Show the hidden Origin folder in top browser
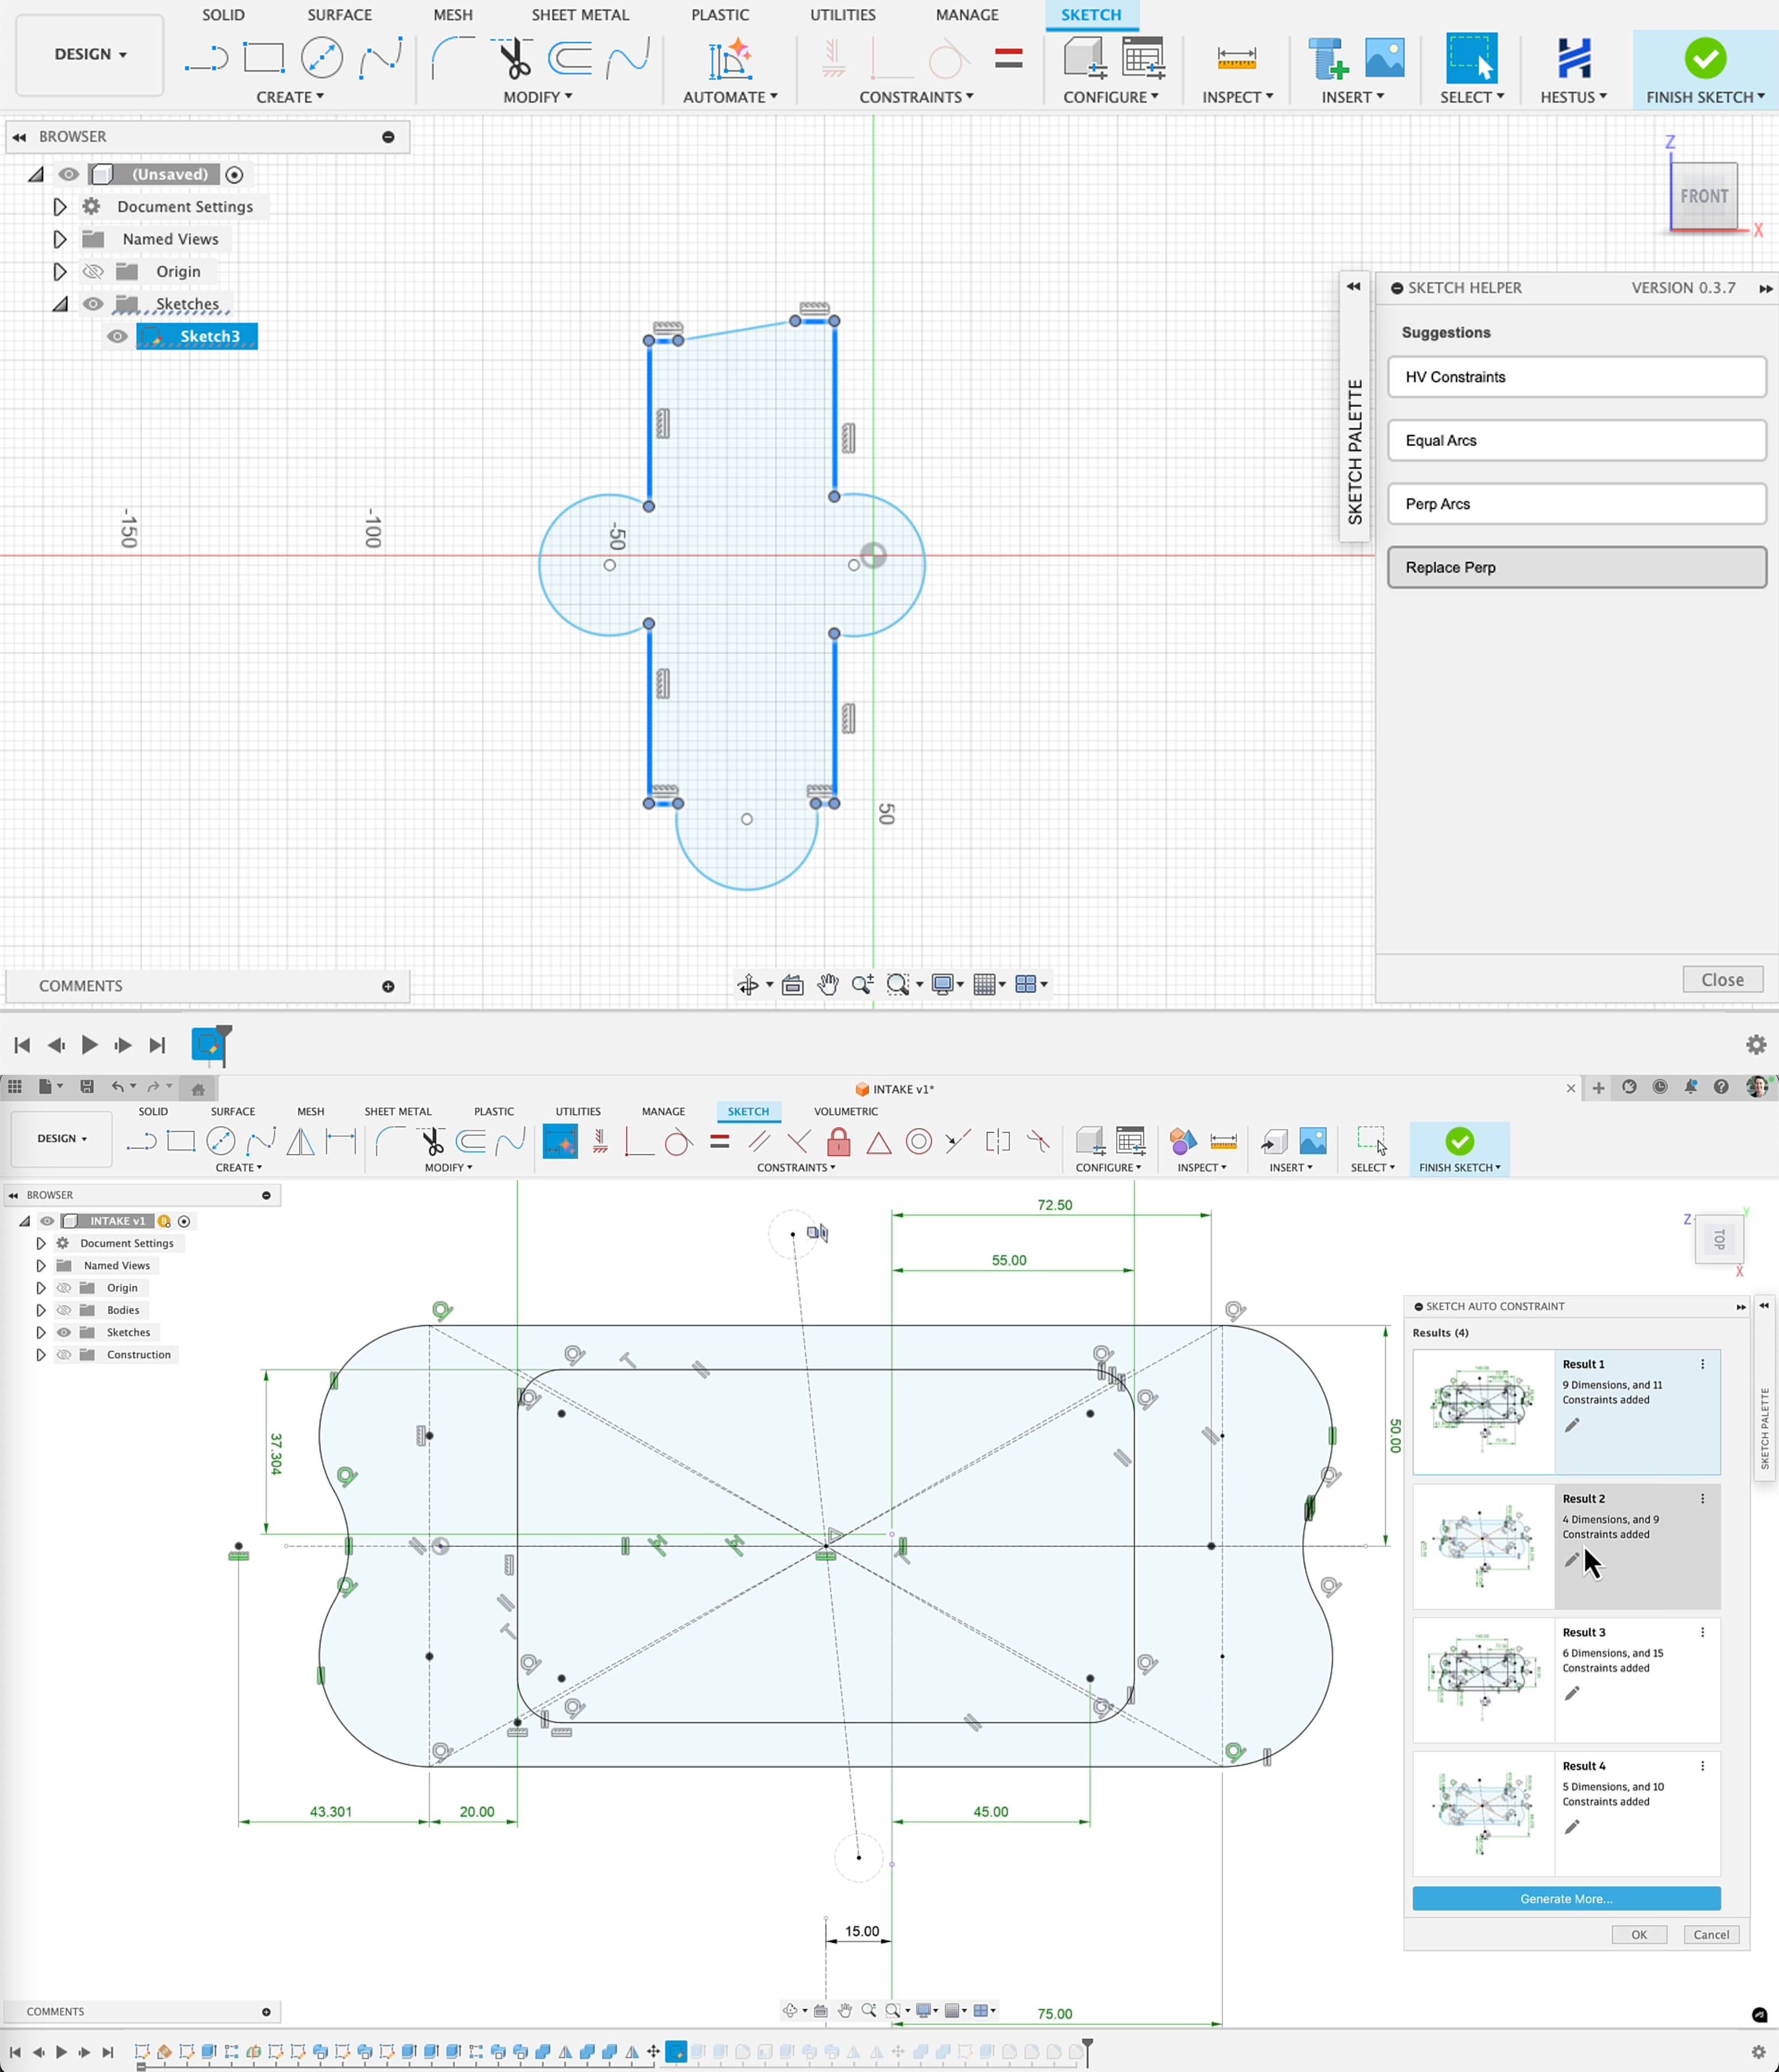 pyautogui.click(x=93, y=272)
